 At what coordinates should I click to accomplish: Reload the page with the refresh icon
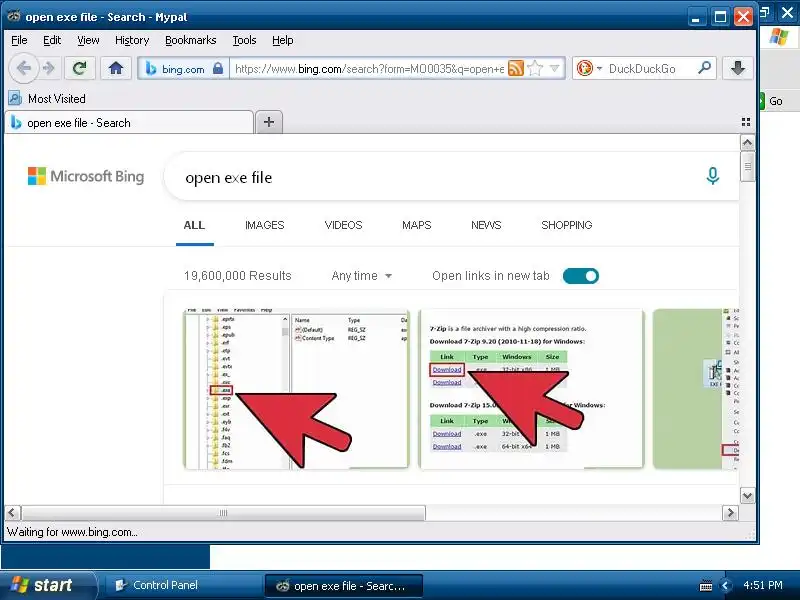tap(80, 68)
